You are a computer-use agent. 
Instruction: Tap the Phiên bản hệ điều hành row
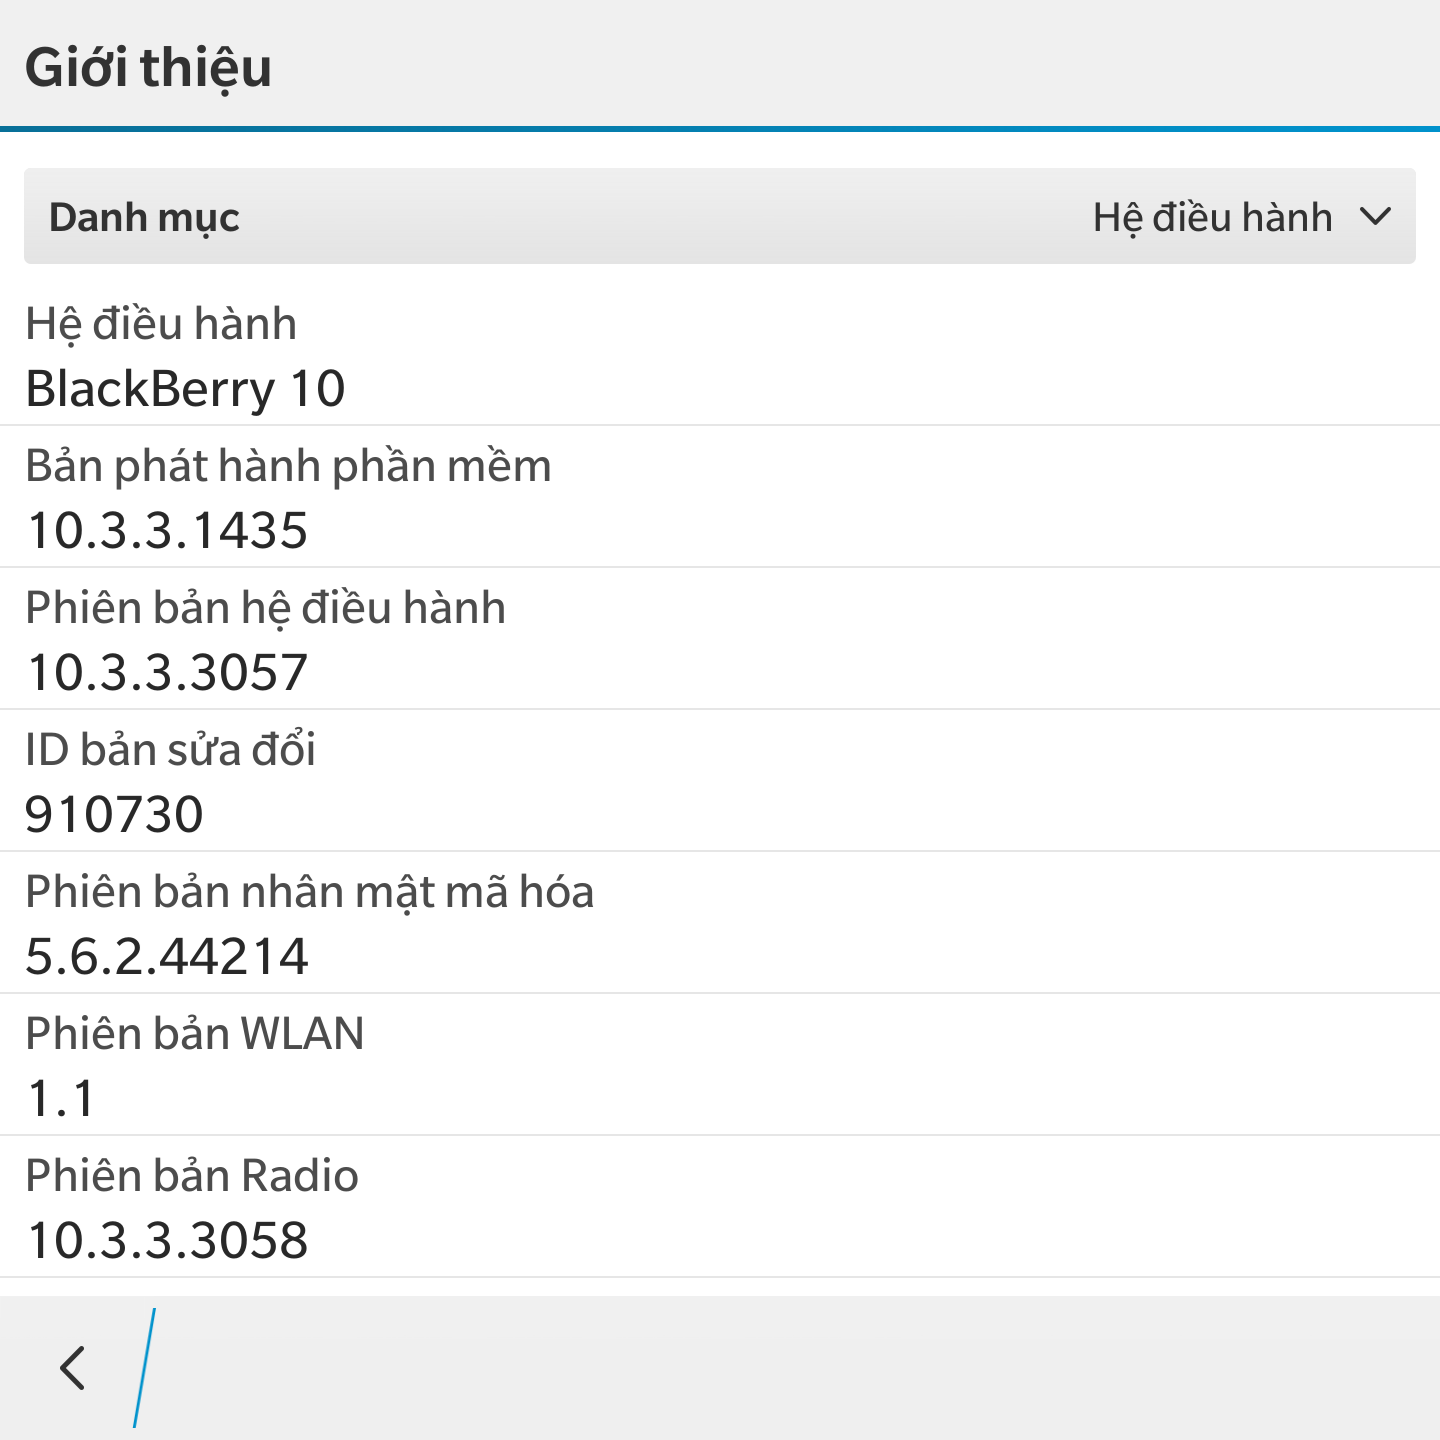coord(720,639)
